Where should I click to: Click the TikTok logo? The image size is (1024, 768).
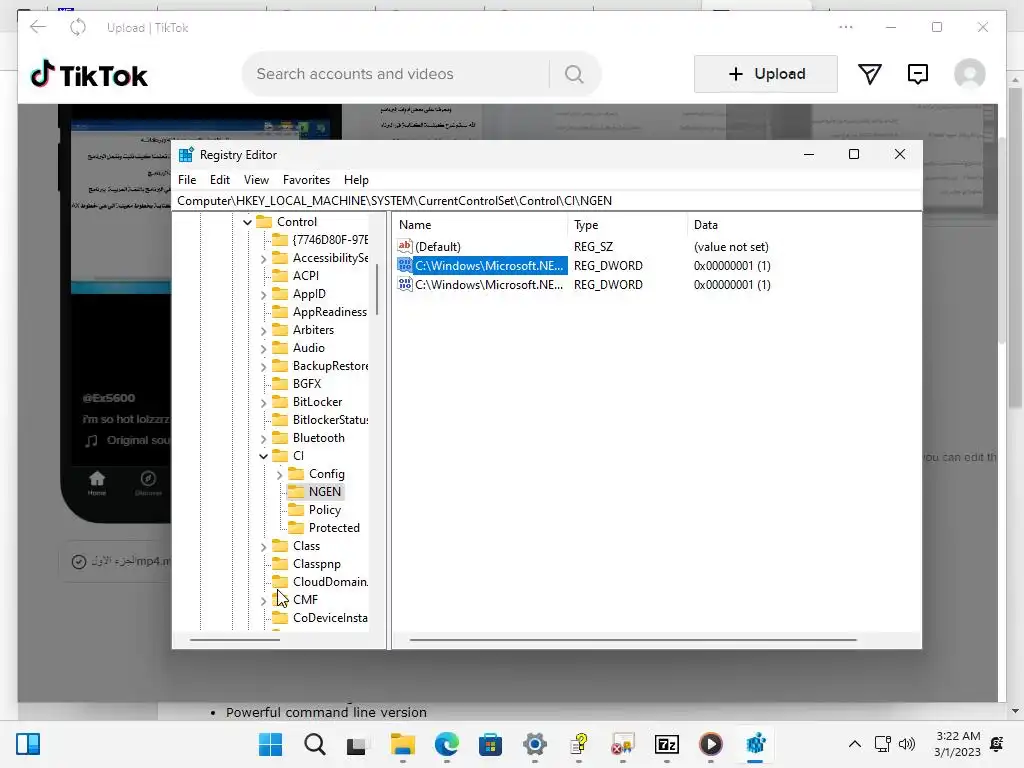point(89,74)
